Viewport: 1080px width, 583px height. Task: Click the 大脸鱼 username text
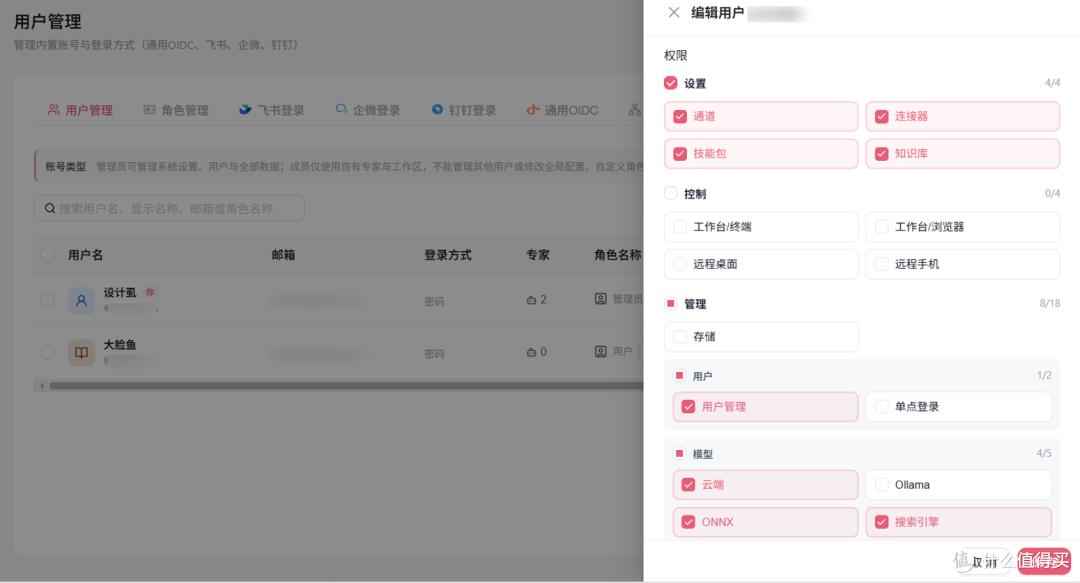pyautogui.click(x=120, y=345)
